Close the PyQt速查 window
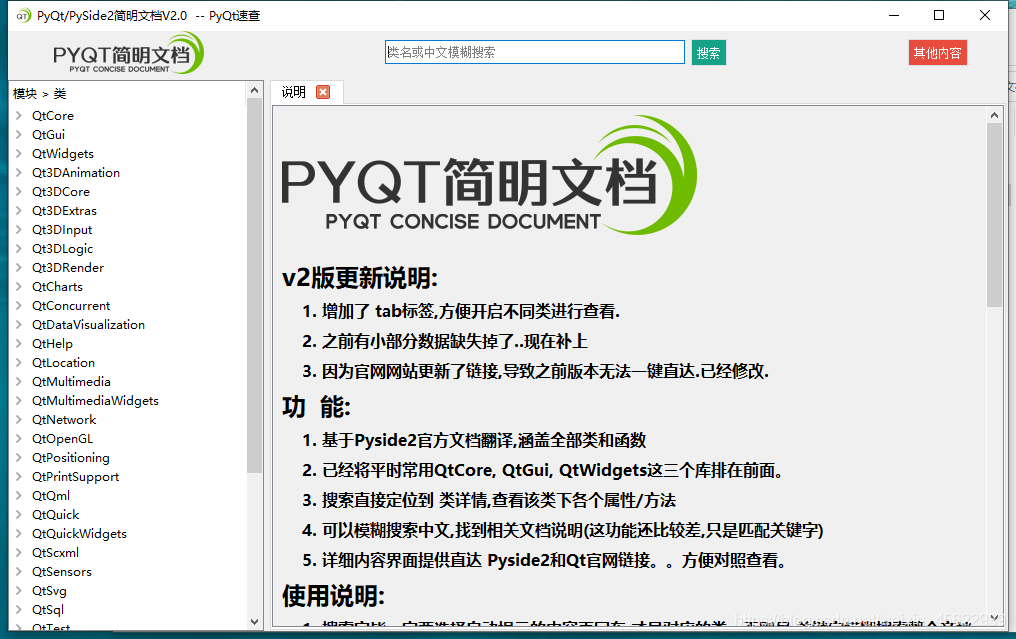The width and height of the screenshot is (1016, 639). [984, 16]
